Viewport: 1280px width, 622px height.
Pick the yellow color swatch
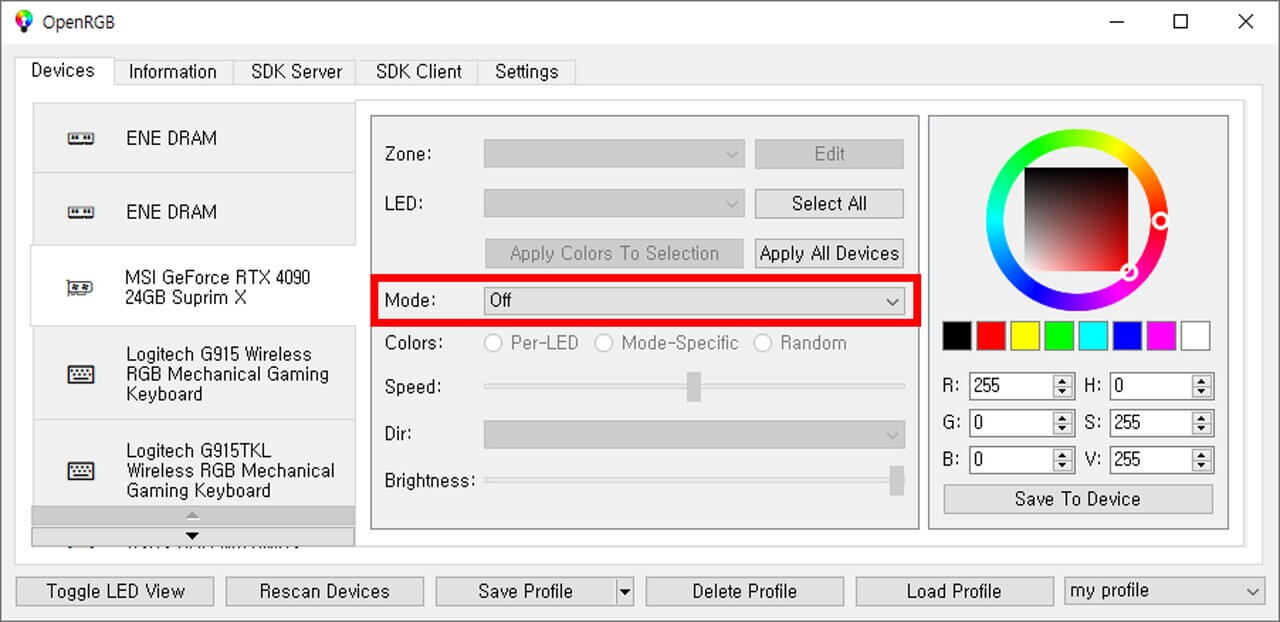pos(1025,336)
